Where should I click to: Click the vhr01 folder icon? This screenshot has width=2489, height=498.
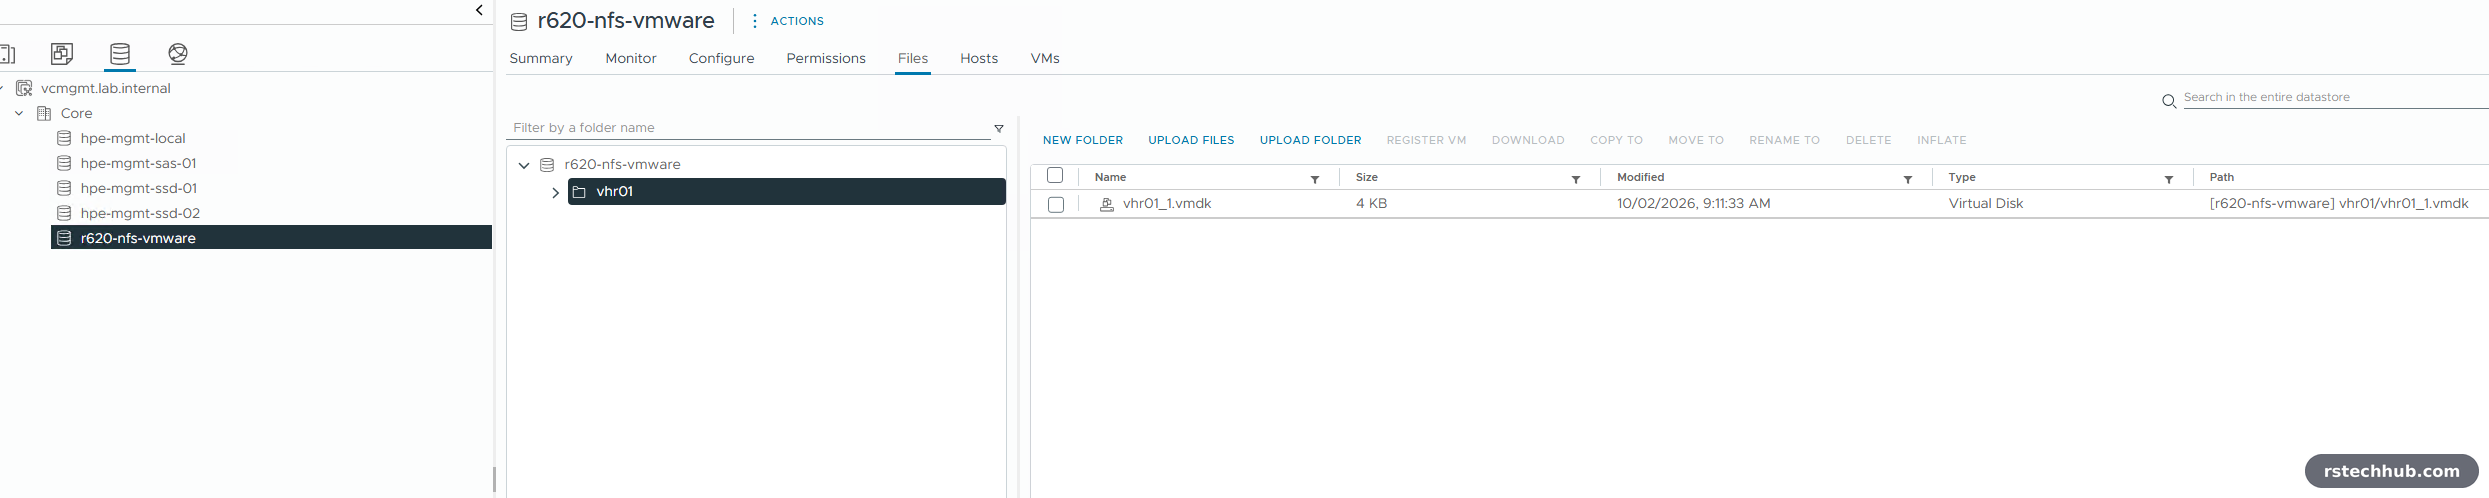(579, 191)
